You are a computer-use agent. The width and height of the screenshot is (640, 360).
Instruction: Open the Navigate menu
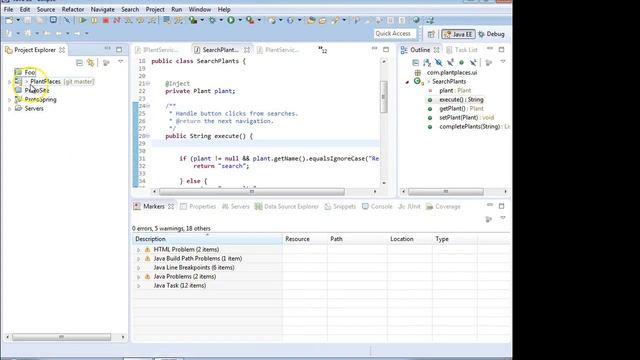pos(102,9)
